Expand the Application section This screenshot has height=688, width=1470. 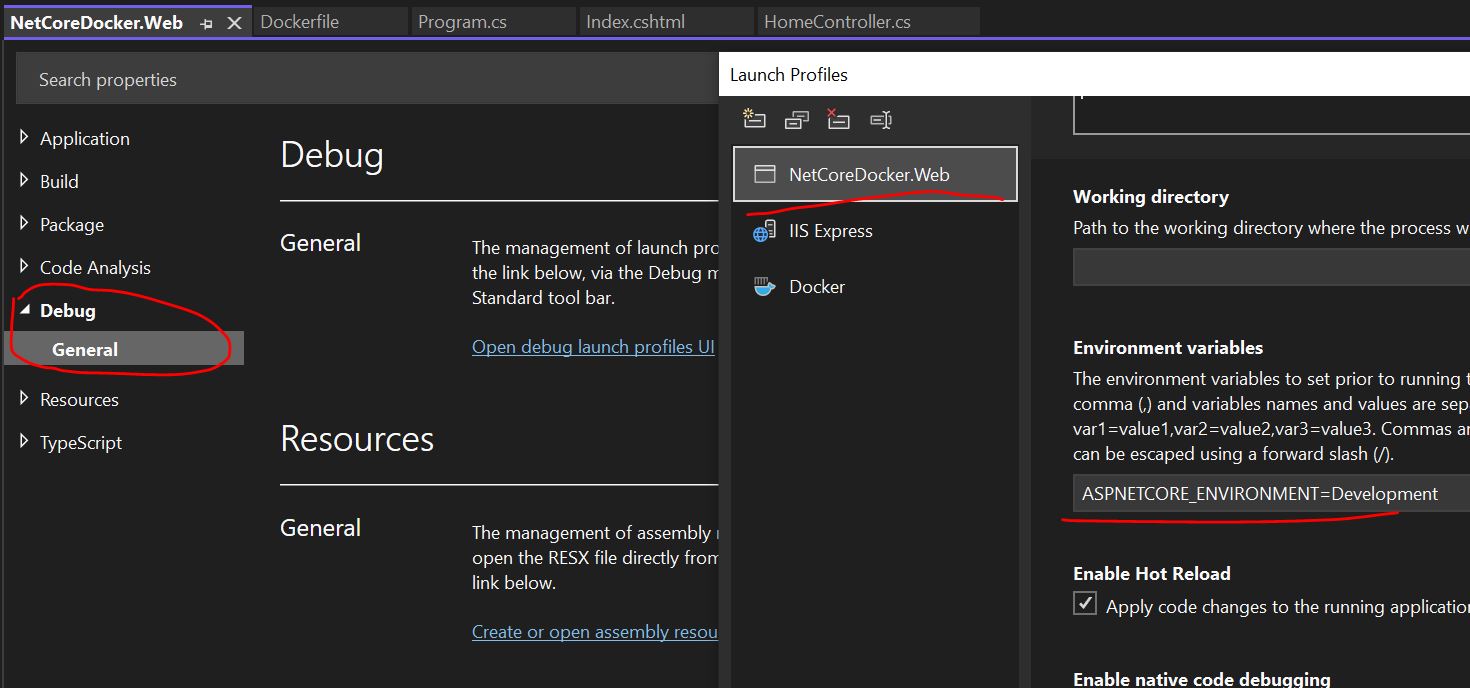(24, 138)
